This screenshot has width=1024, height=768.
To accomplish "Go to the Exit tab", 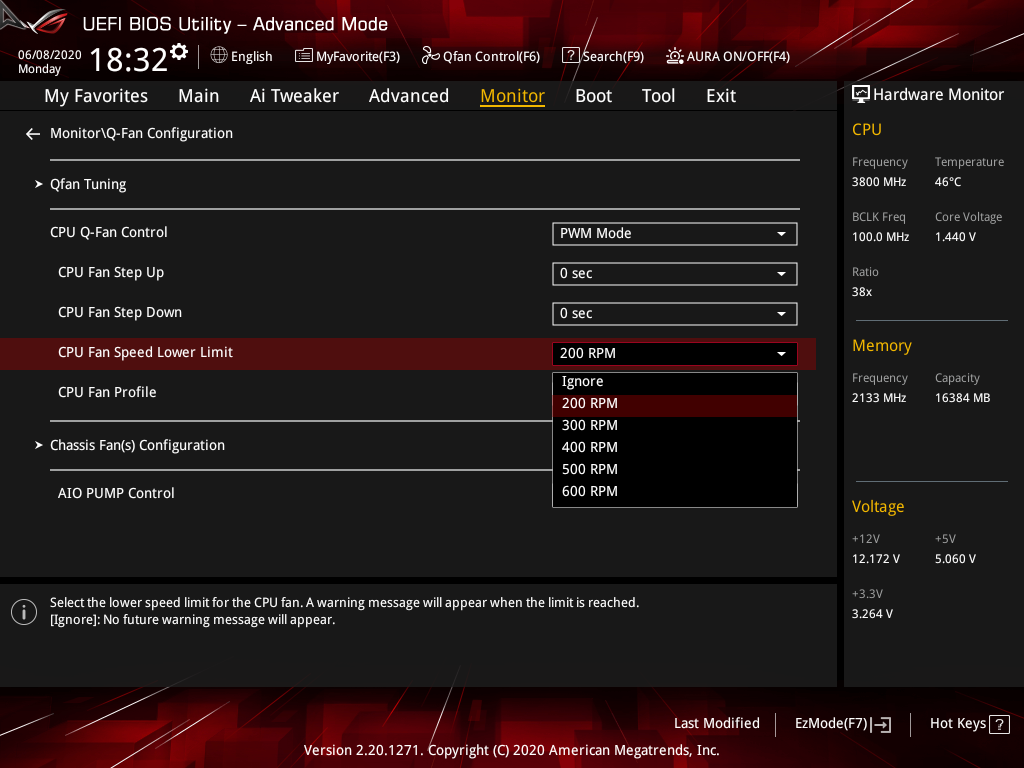I will 721,96.
